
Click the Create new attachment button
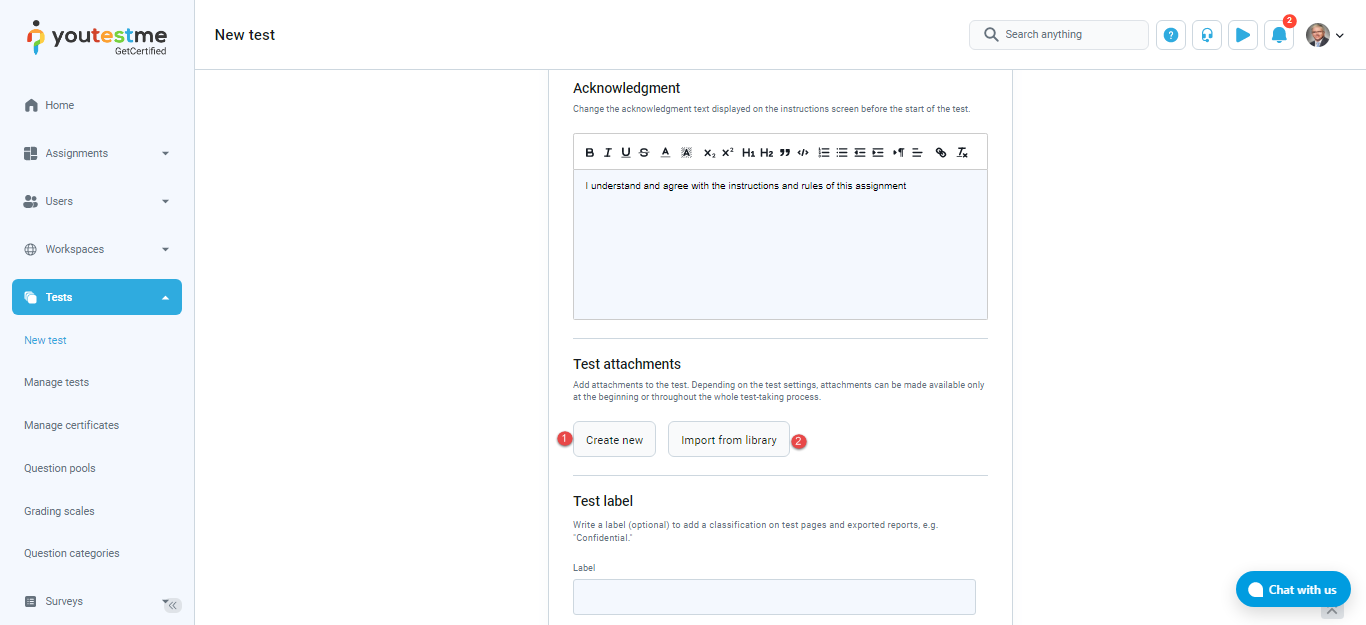coord(614,440)
